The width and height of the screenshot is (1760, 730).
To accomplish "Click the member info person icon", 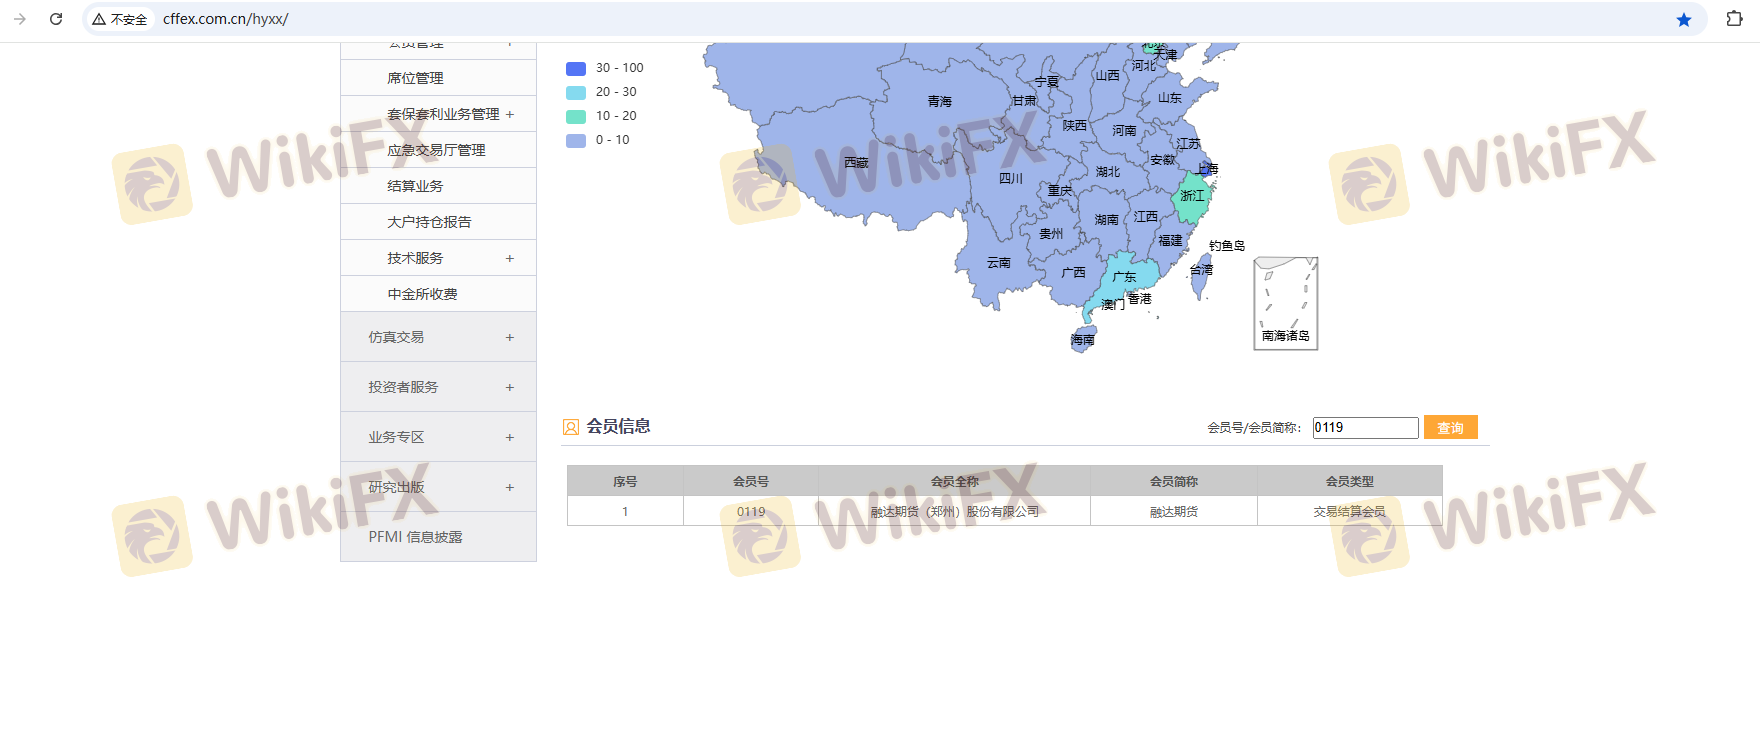I will point(571,427).
